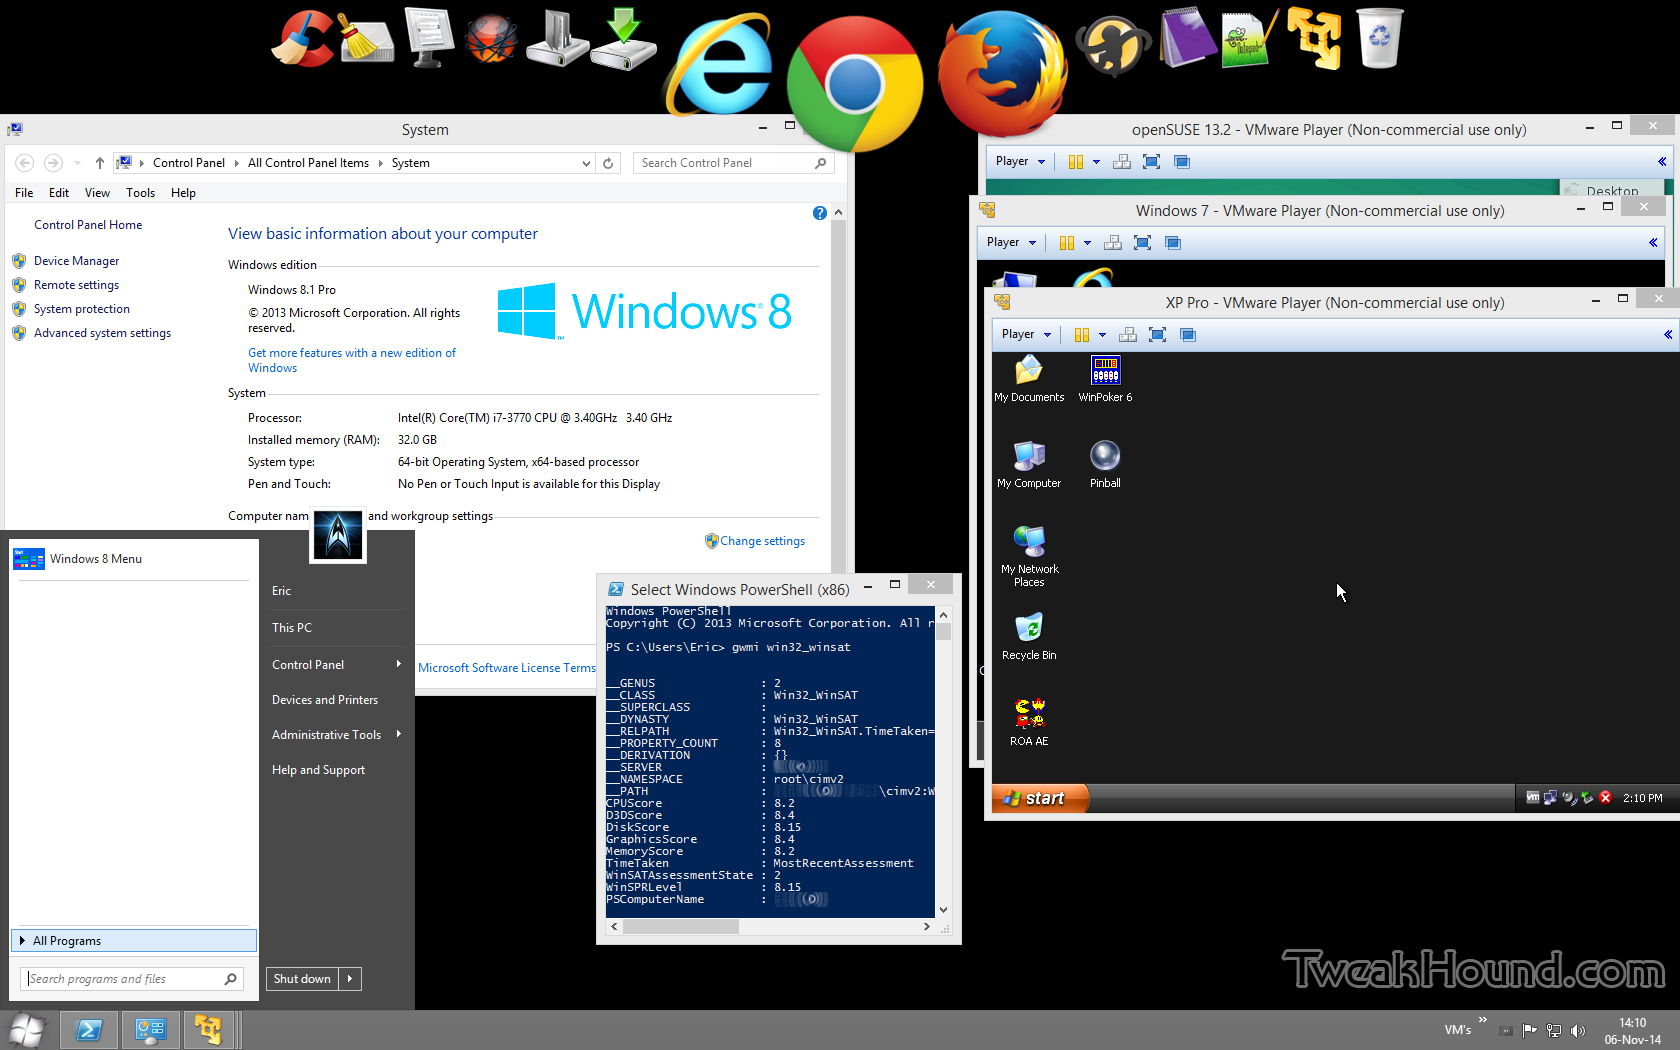Open Player dropdown in XP Pro window
The height and width of the screenshot is (1050, 1680).
1026,335
